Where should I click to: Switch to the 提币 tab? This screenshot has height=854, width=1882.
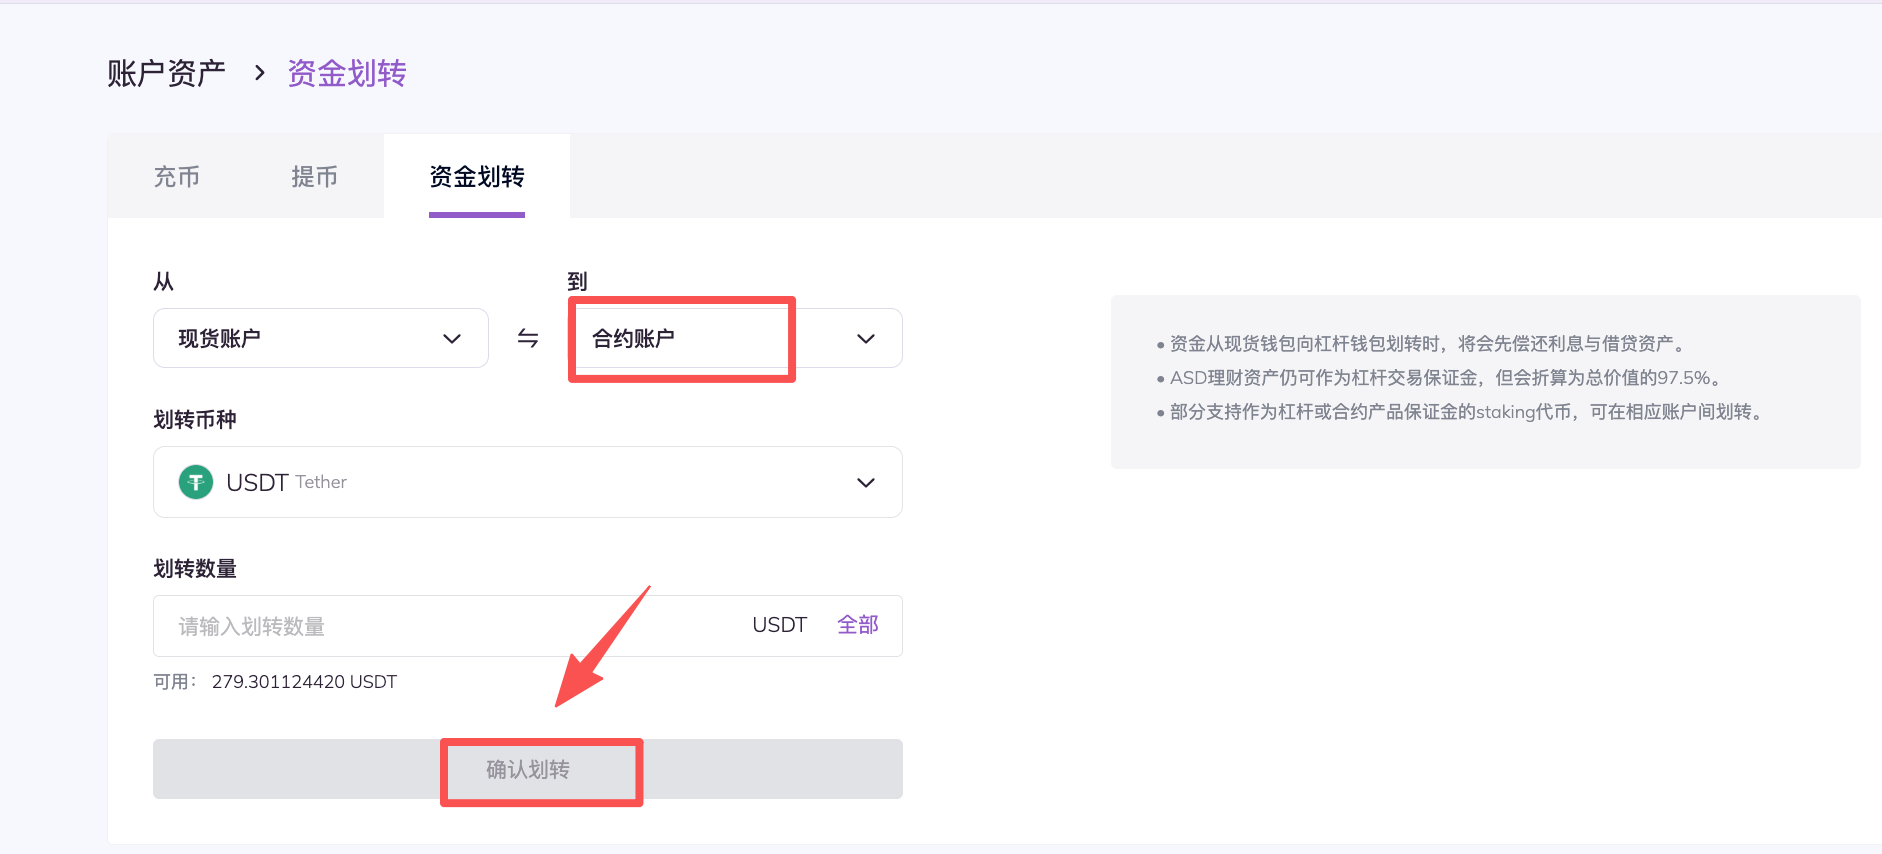(x=314, y=177)
